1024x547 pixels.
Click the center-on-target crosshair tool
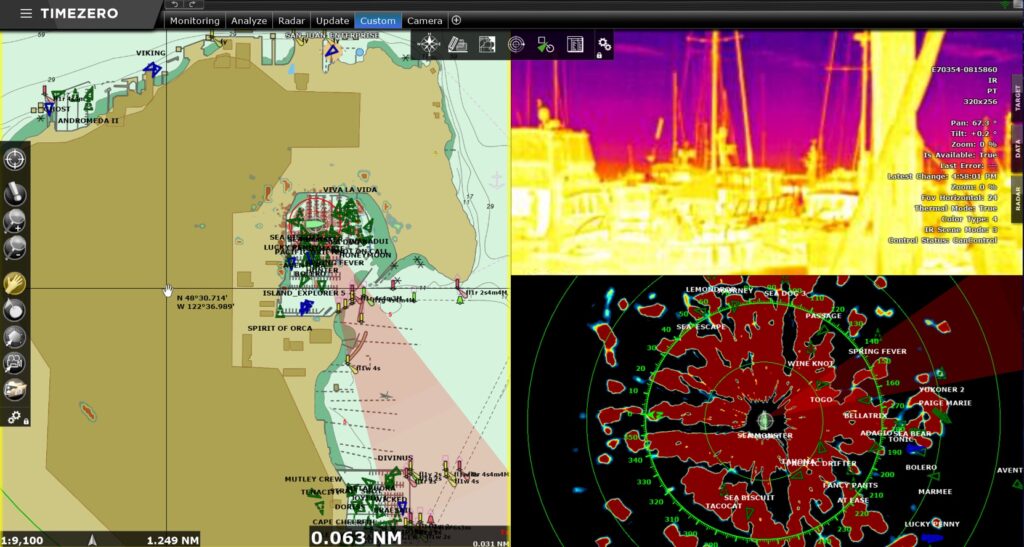pos(14,159)
